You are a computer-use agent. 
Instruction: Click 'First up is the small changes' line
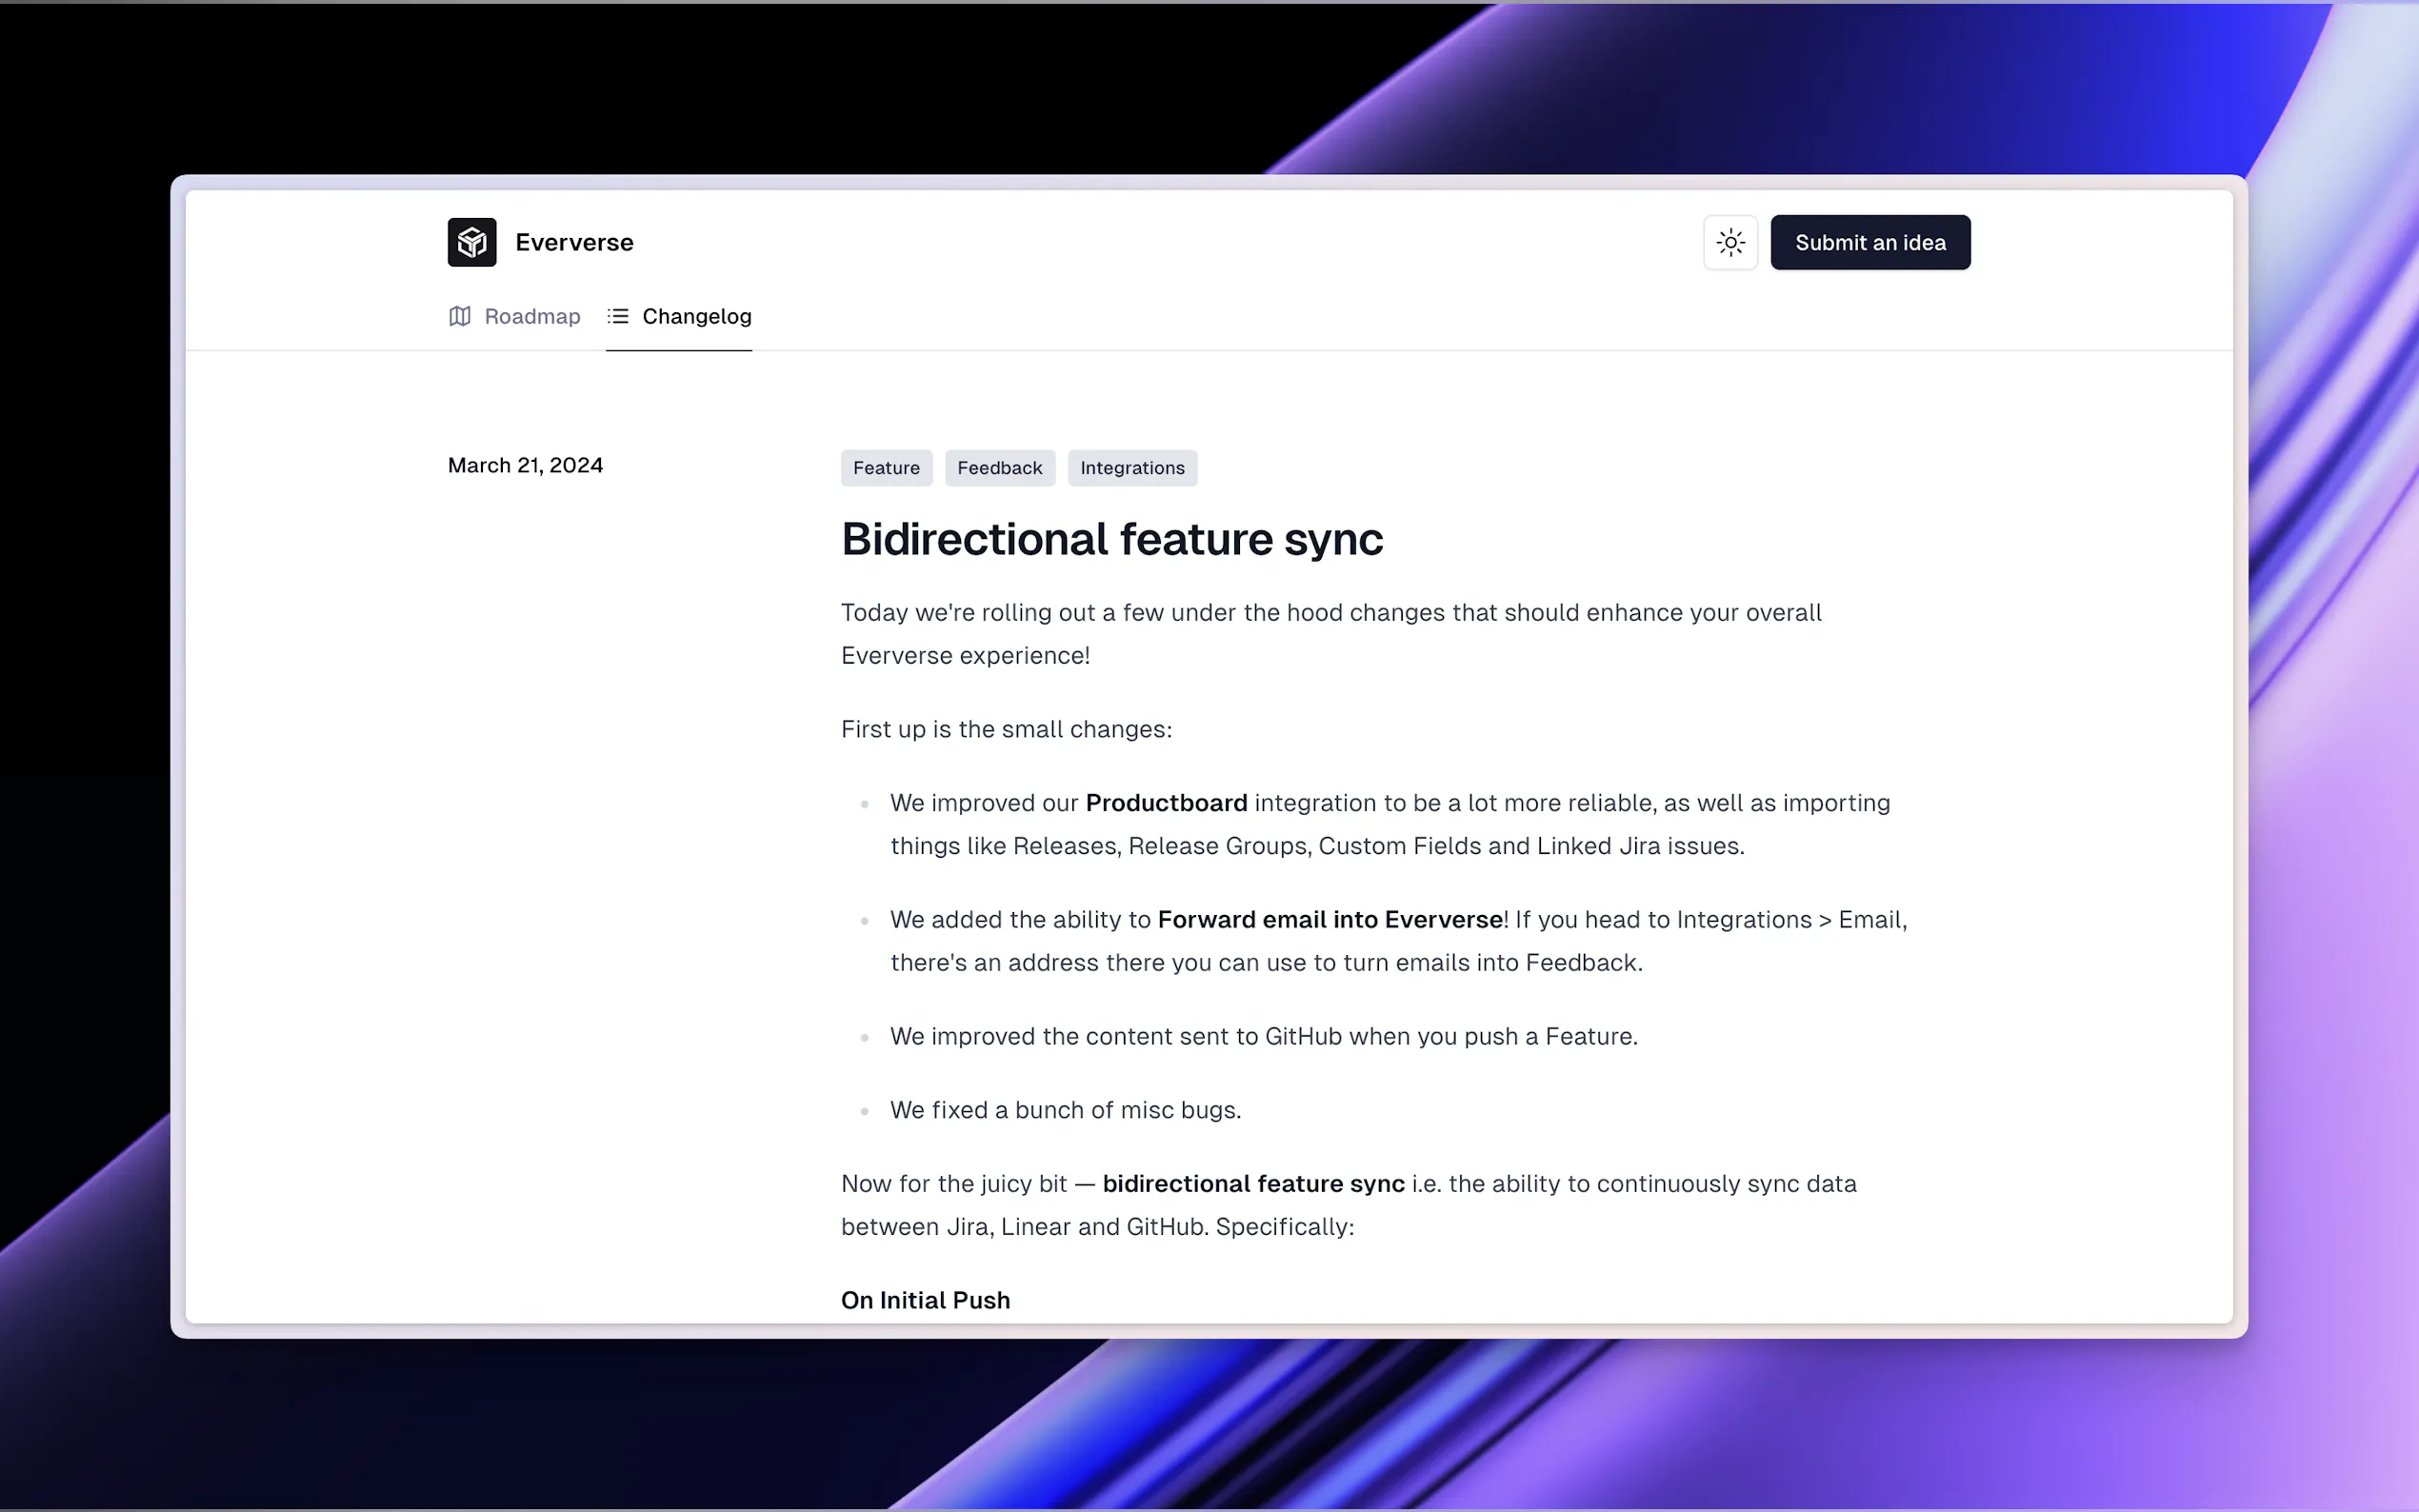(1006, 729)
